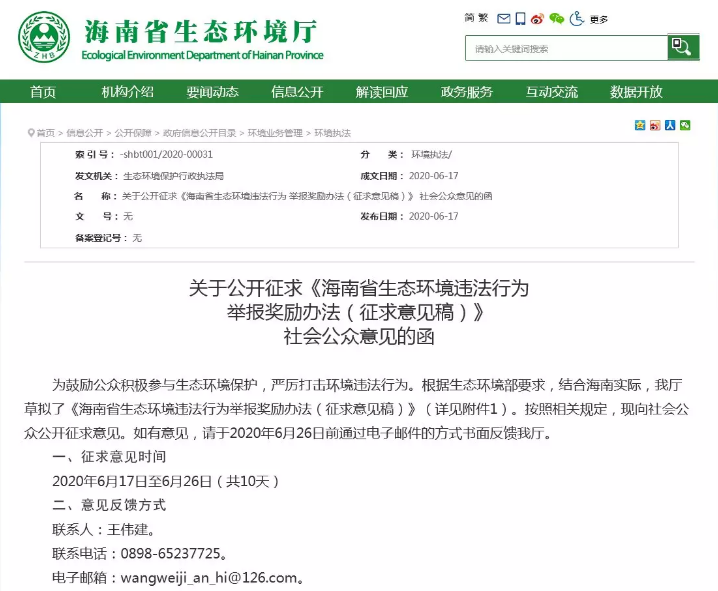The height and width of the screenshot is (591, 718).
Task: Expand the 更多 more options
Action: 599,19
